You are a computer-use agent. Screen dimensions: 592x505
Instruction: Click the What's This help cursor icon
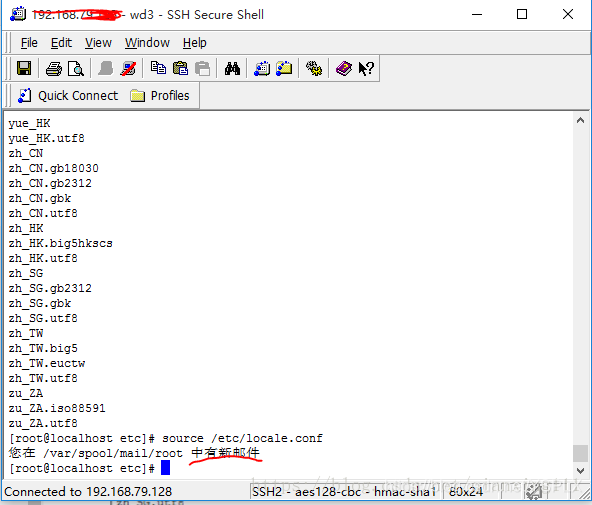pyautogui.click(x=366, y=68)
